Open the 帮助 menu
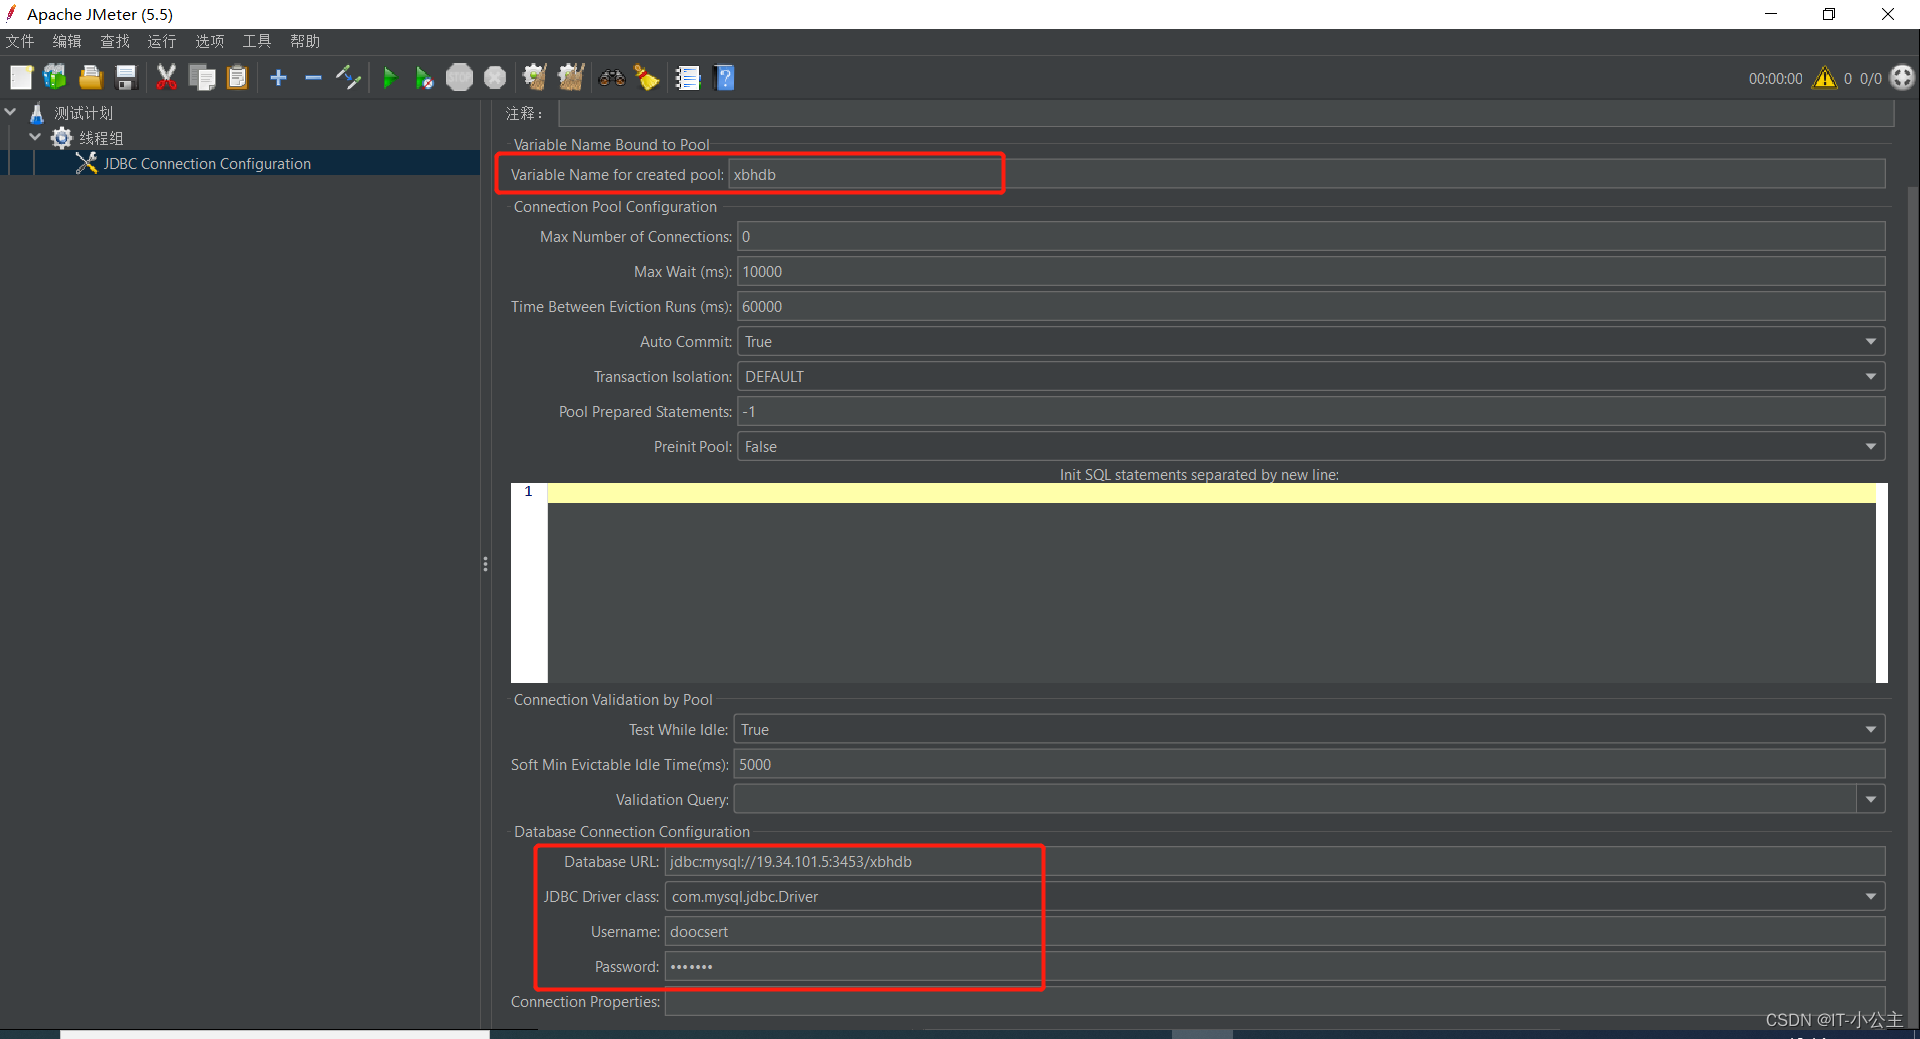Image resolution: width=1920 pixels, height=1039 pixels. (x=305, y=41)
